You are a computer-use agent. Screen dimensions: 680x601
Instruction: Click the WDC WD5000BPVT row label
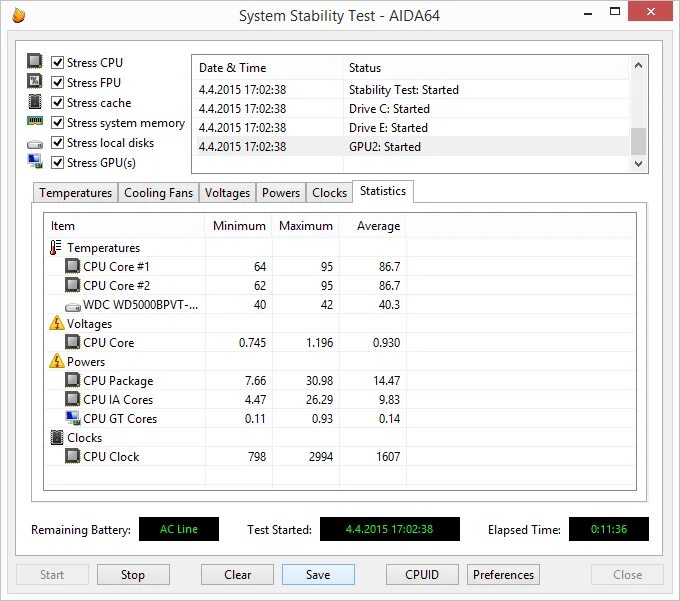[x=141, y=304]
